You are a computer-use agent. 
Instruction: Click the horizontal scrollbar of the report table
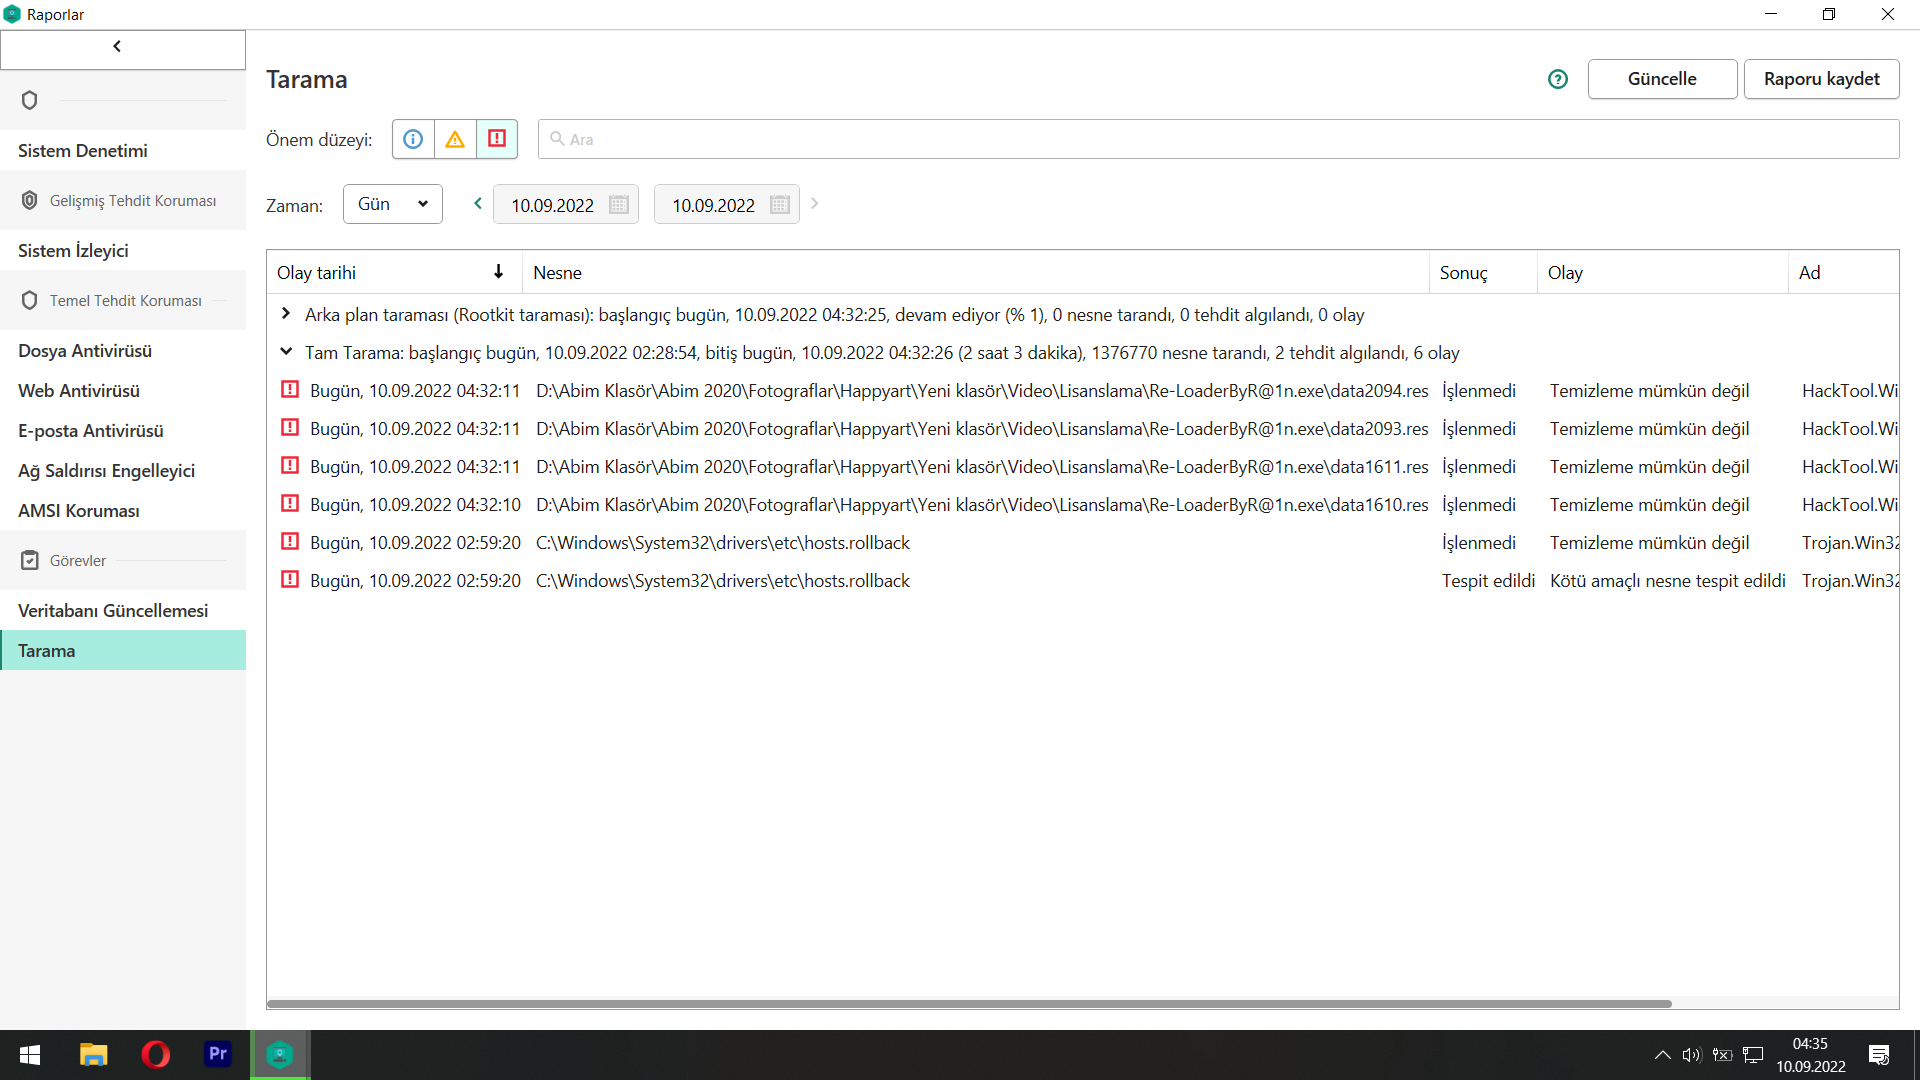[x=968, y=1003]
